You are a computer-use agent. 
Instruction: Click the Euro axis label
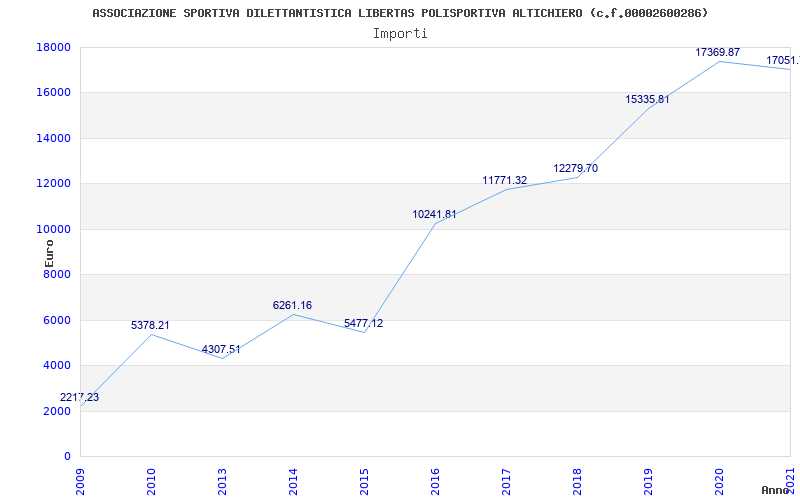[49, 254]
